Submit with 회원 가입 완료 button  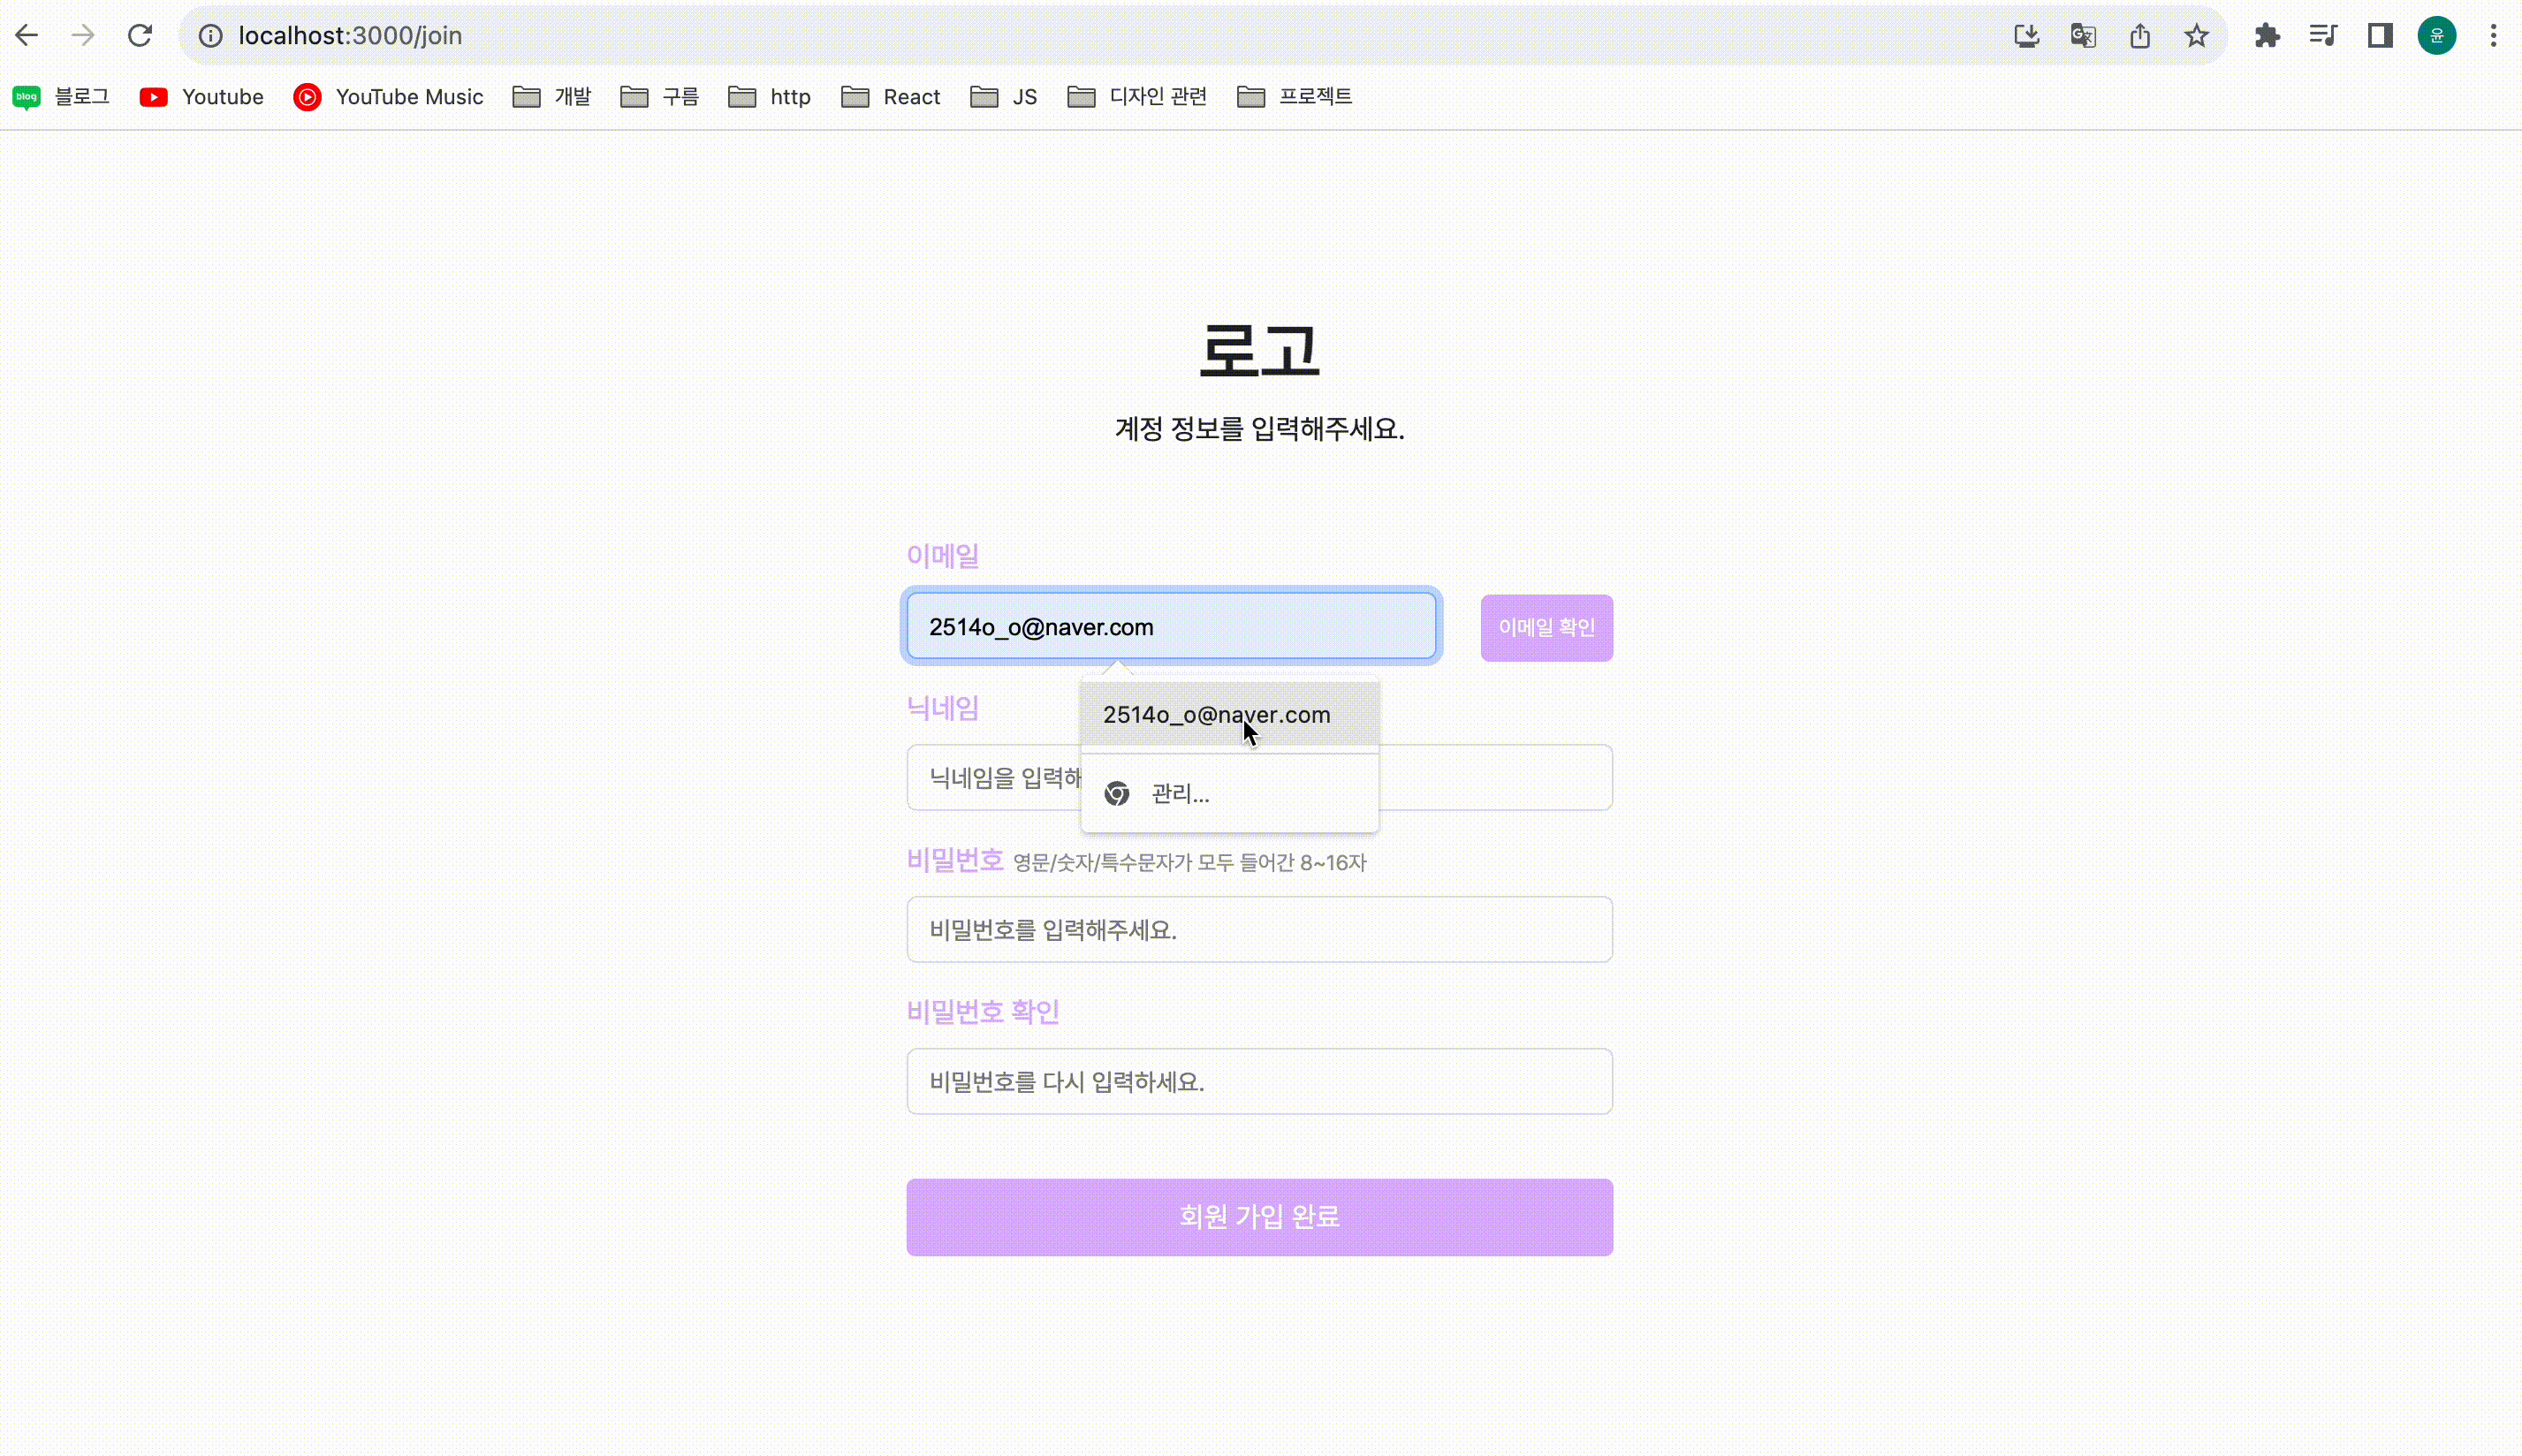click(x=1259, y=1217)
